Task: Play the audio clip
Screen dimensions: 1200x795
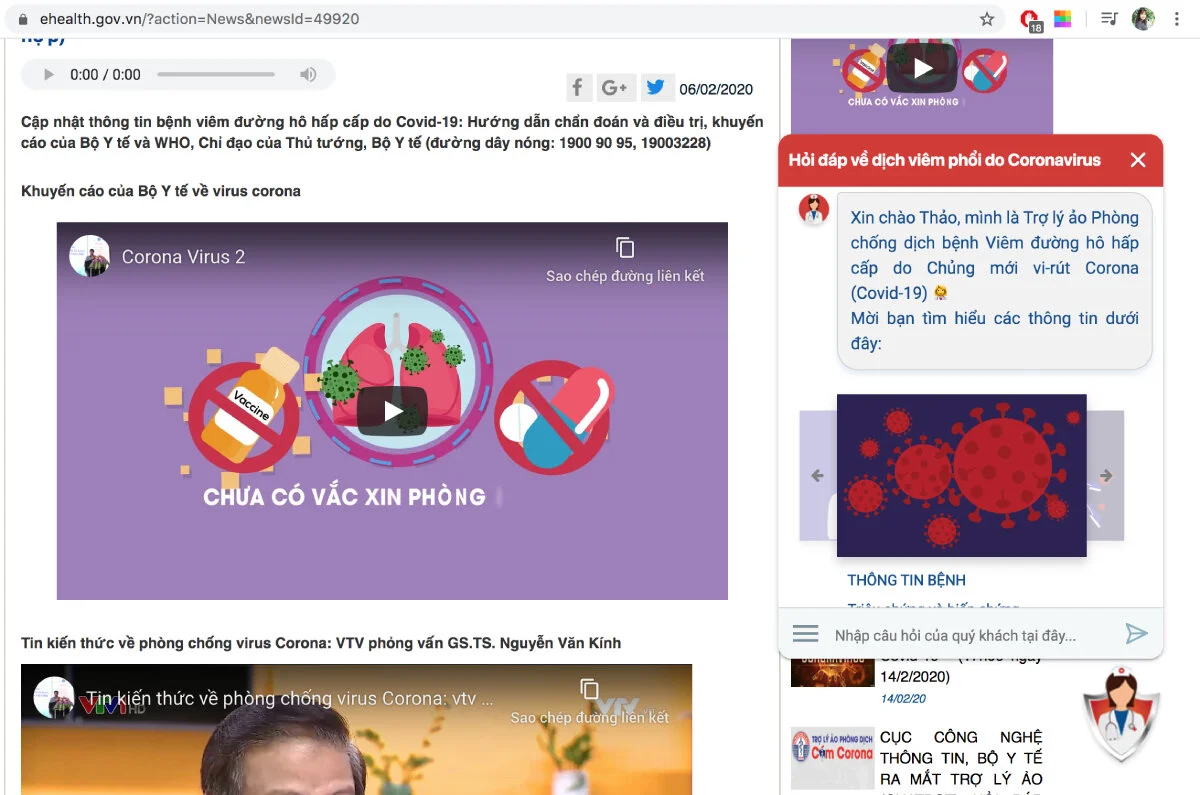Action: (x=48, y=75)
